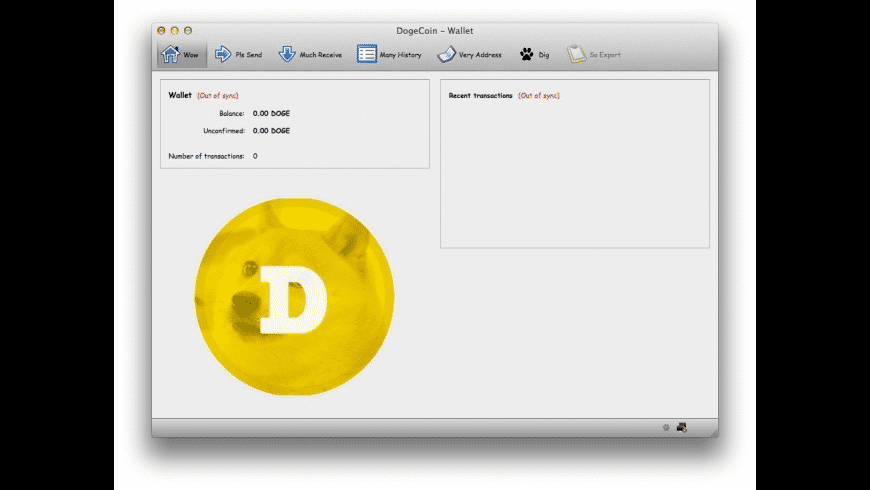870x490 pixels.
Task: Click the "Recent transactions" heading
Action: click(480, 95)
